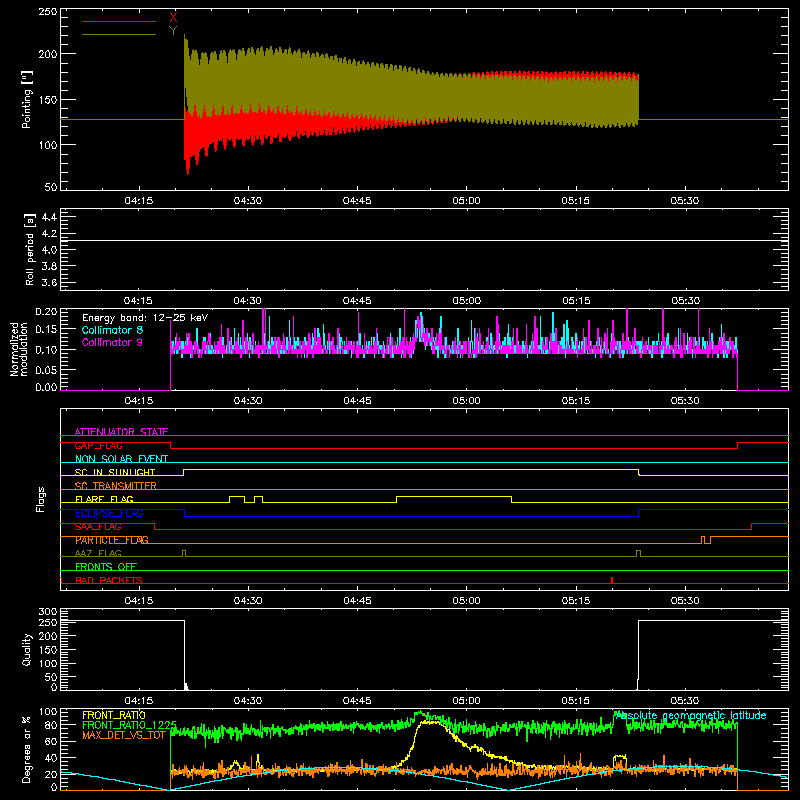Click the Degrees or % axis title

coord(27,749)
